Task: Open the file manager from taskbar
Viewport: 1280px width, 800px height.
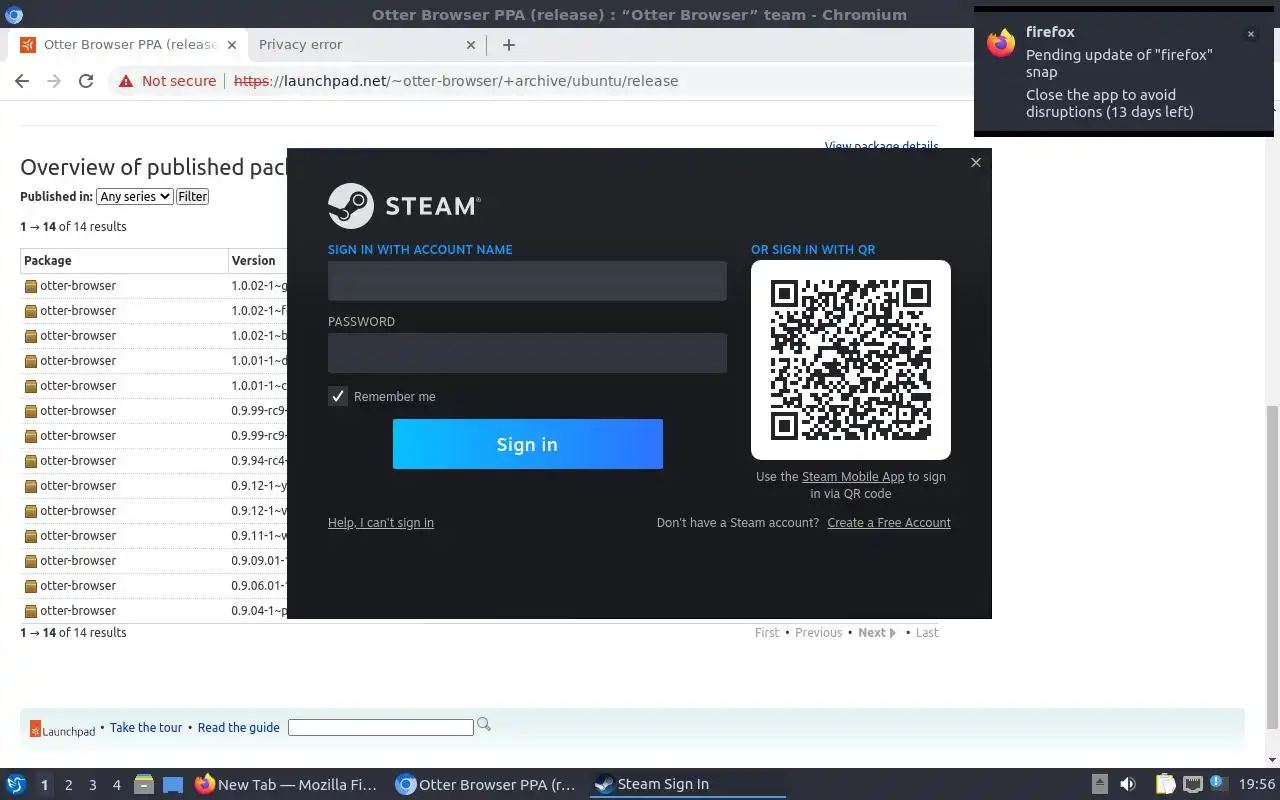Action: coord(144,785)
